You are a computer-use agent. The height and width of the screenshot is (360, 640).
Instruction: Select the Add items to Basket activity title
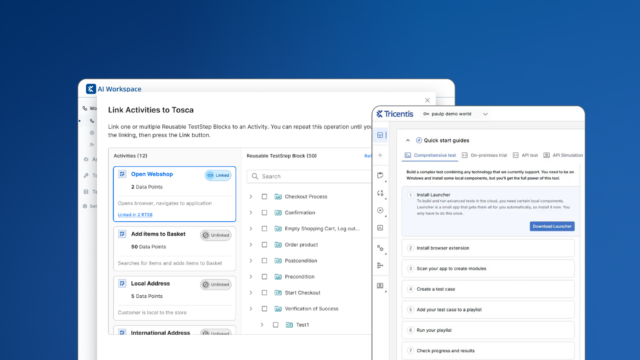click(x=158, y=234)
